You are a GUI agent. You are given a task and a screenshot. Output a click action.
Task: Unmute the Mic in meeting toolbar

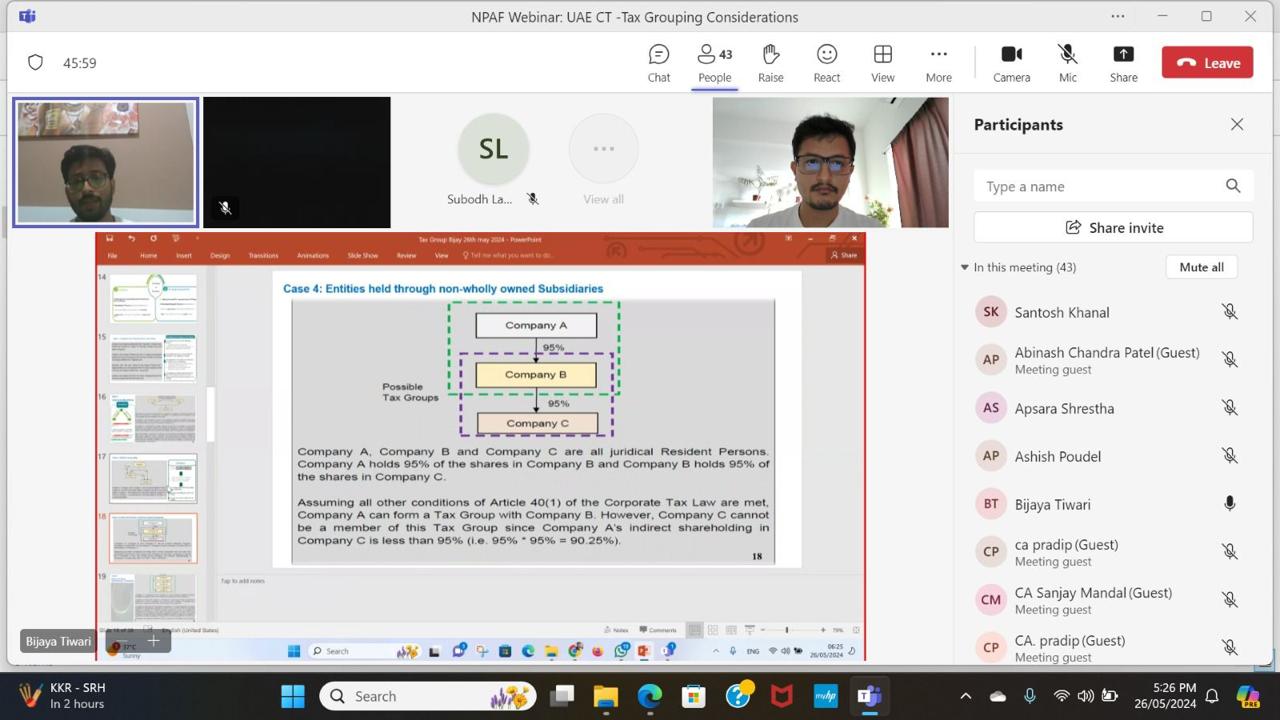pos(1067,62)
